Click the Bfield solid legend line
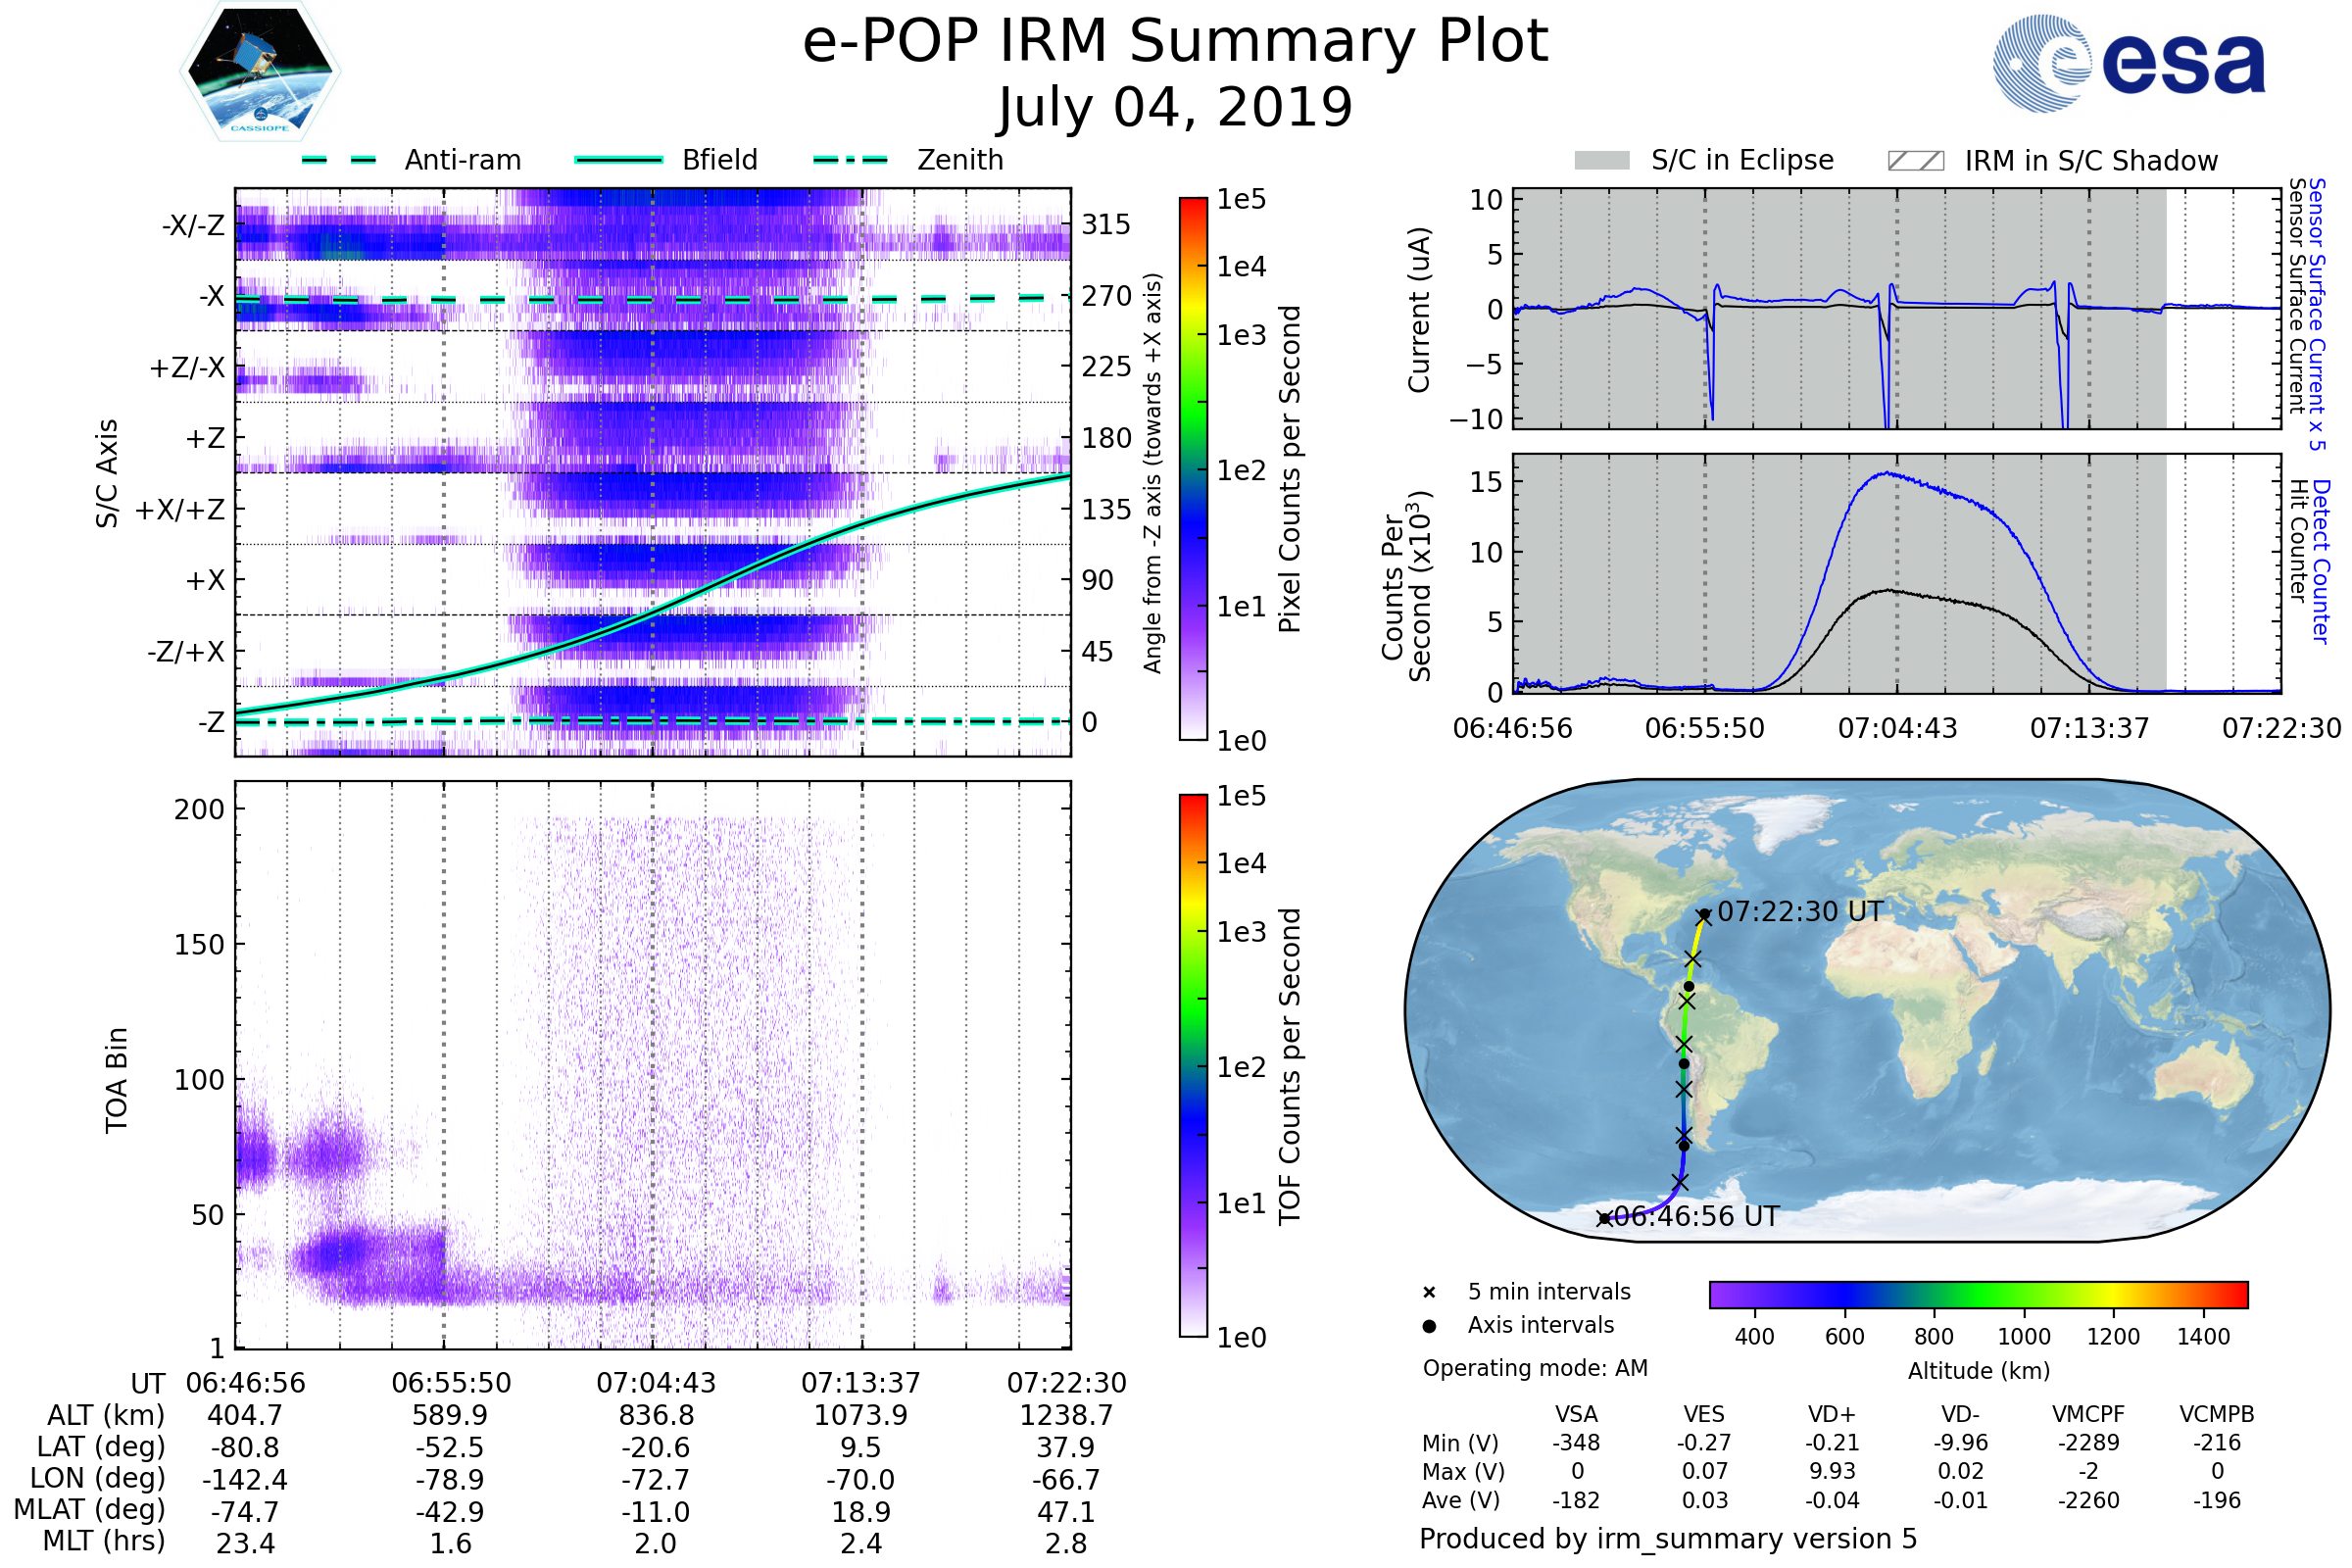The height and width of the screenshot is (1568, 2352). 618,160
